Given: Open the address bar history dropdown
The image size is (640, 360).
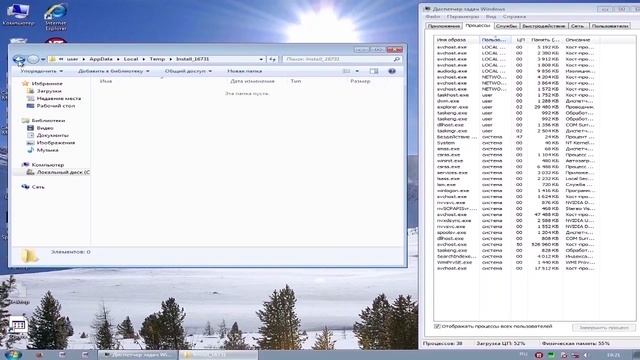Looking at the screenshot, I should pyautogui.click(x=261, y=59).
